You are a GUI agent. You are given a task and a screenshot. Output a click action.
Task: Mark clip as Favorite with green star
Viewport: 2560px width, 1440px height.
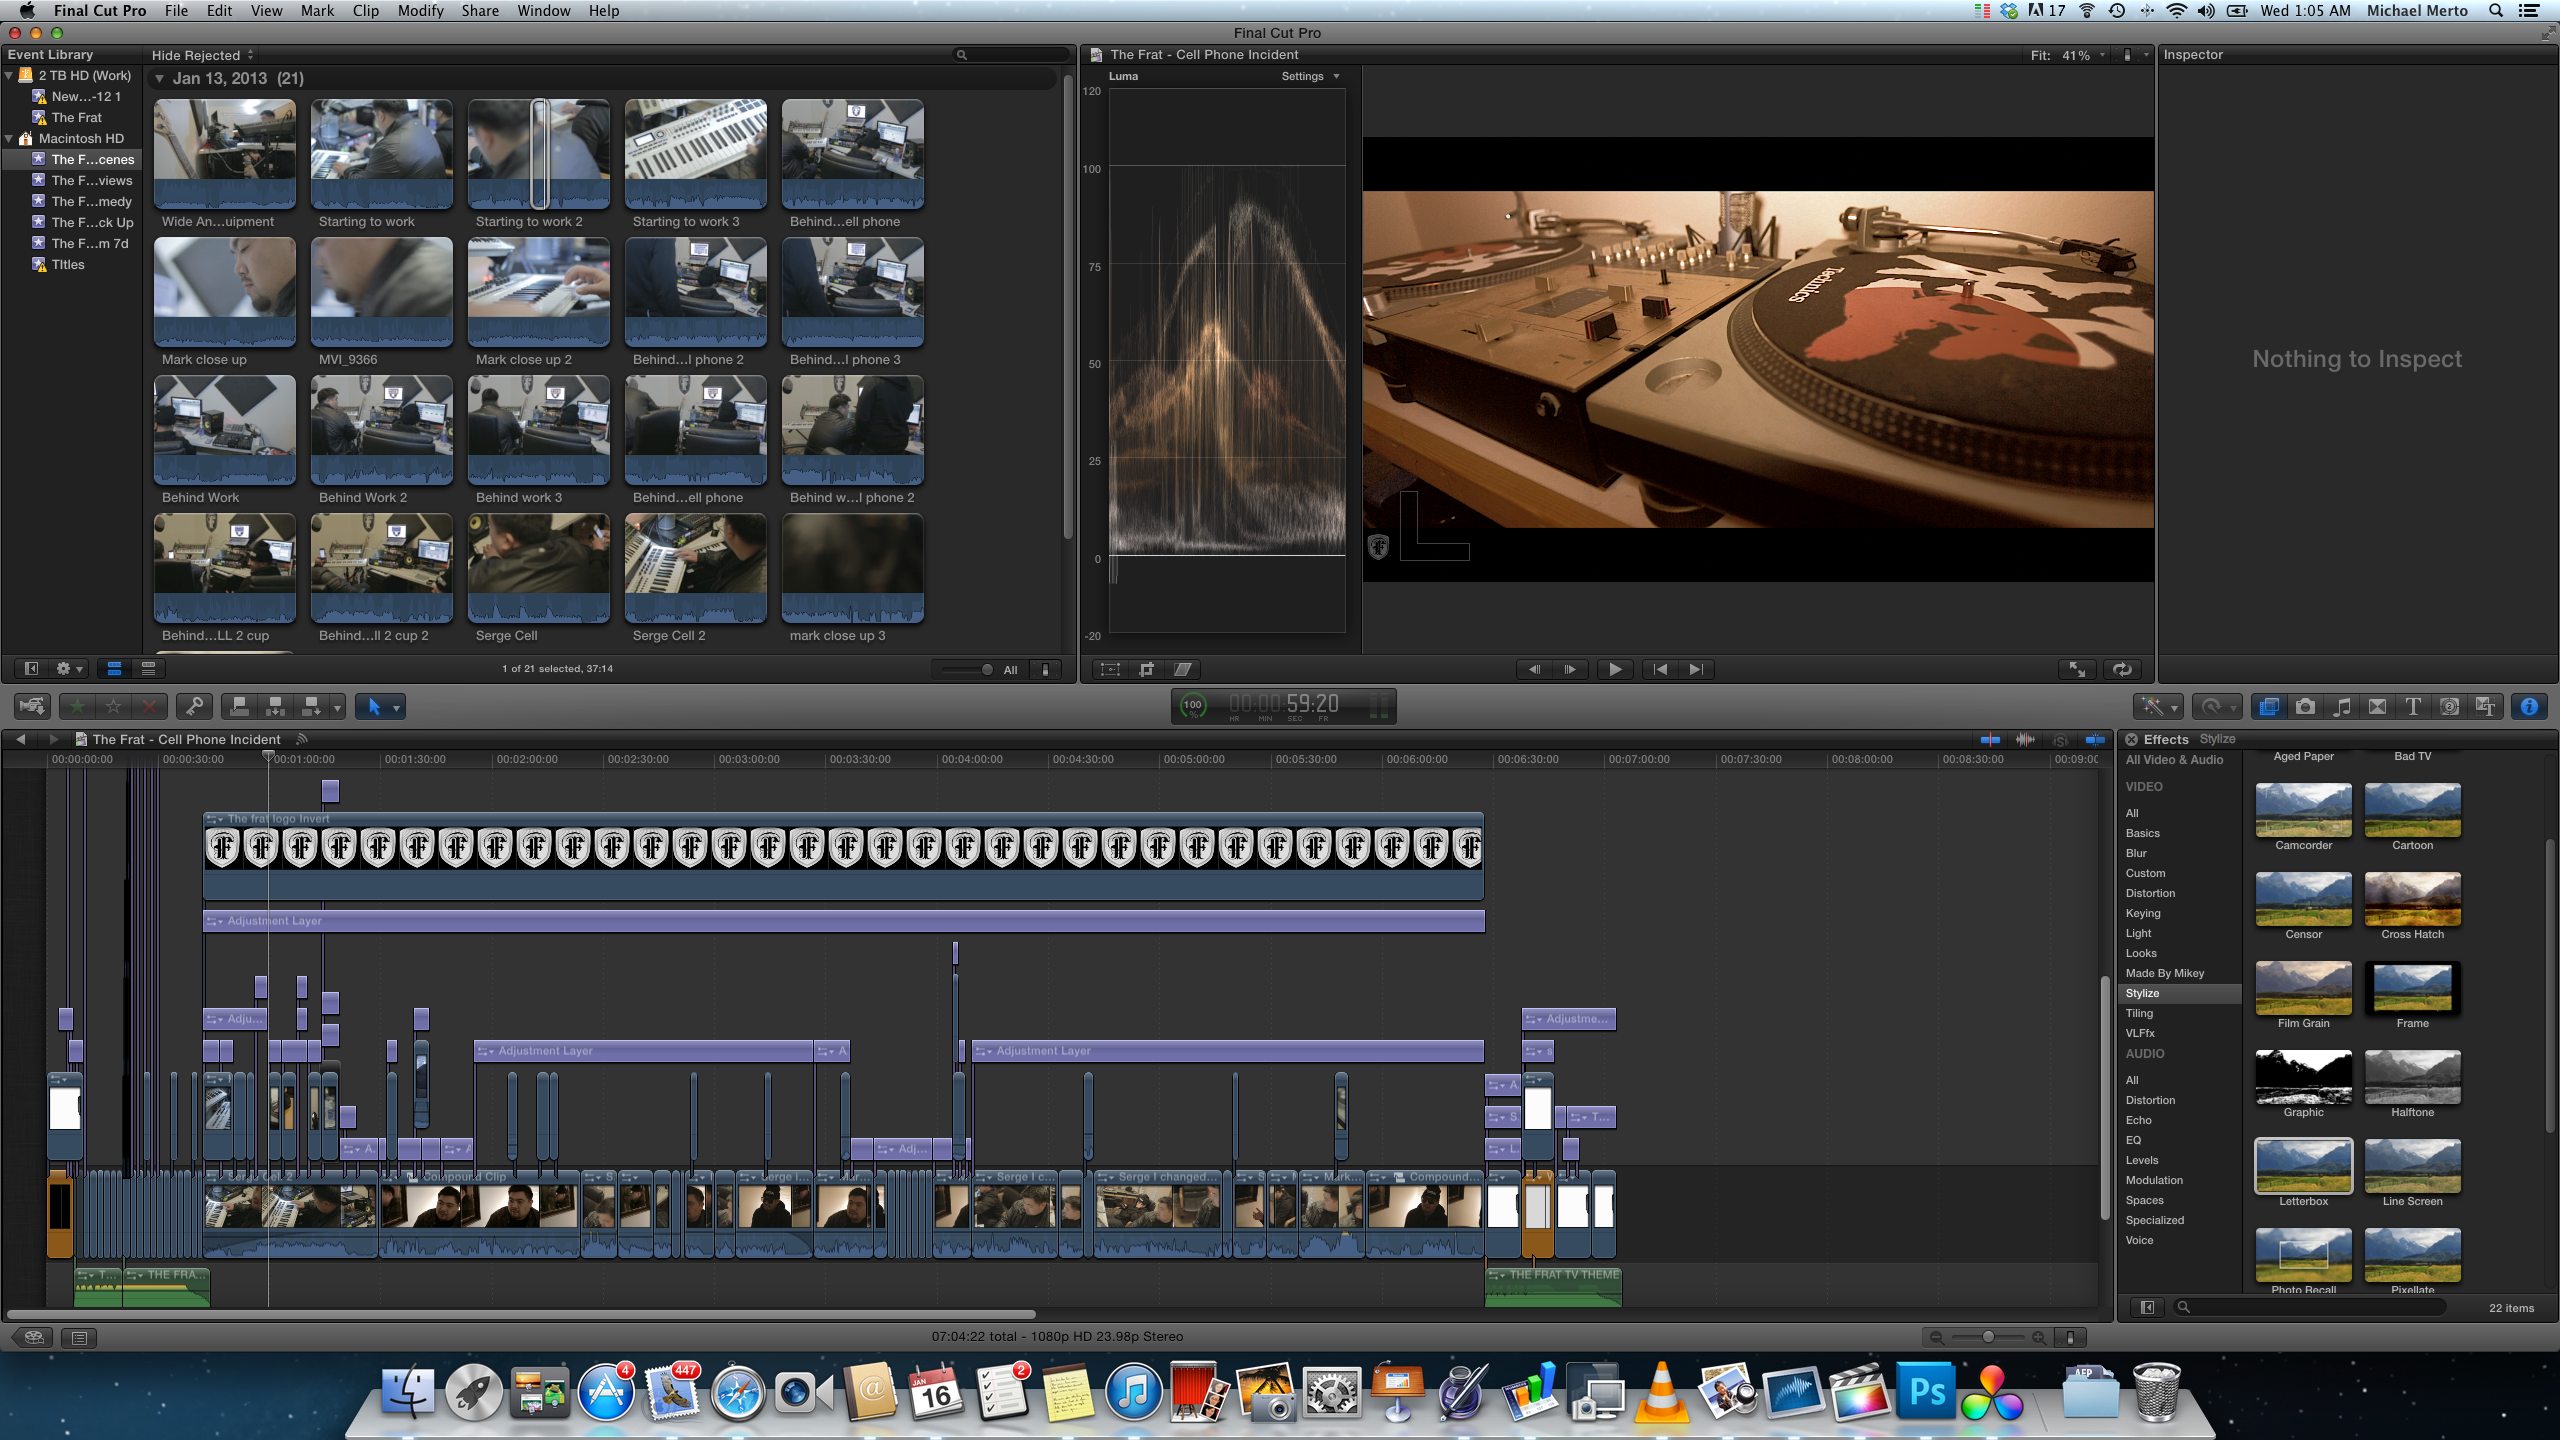tap(77, 707)
